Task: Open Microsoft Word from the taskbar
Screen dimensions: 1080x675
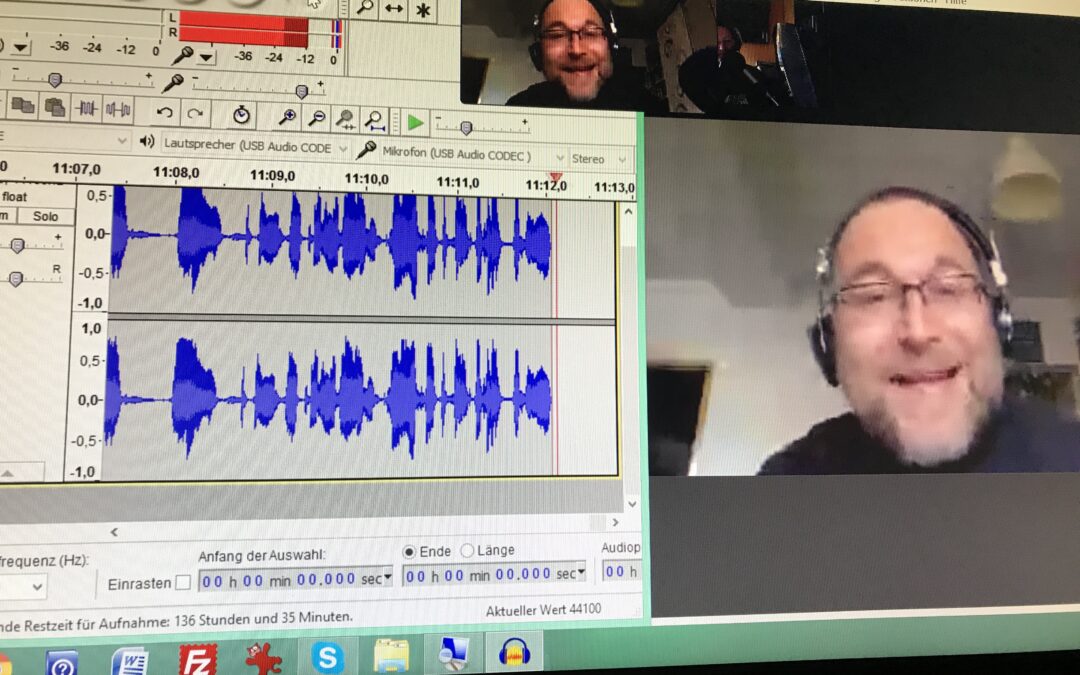Action: coord(129,662)
